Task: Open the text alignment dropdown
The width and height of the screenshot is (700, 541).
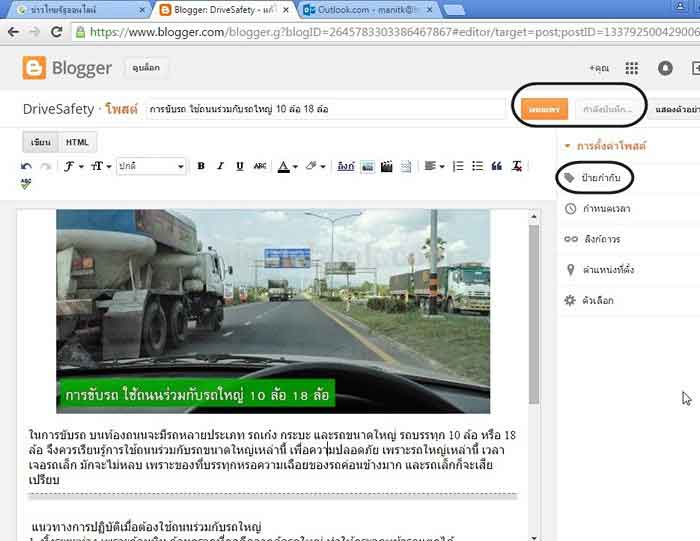Action: click(x=434, y=166)
